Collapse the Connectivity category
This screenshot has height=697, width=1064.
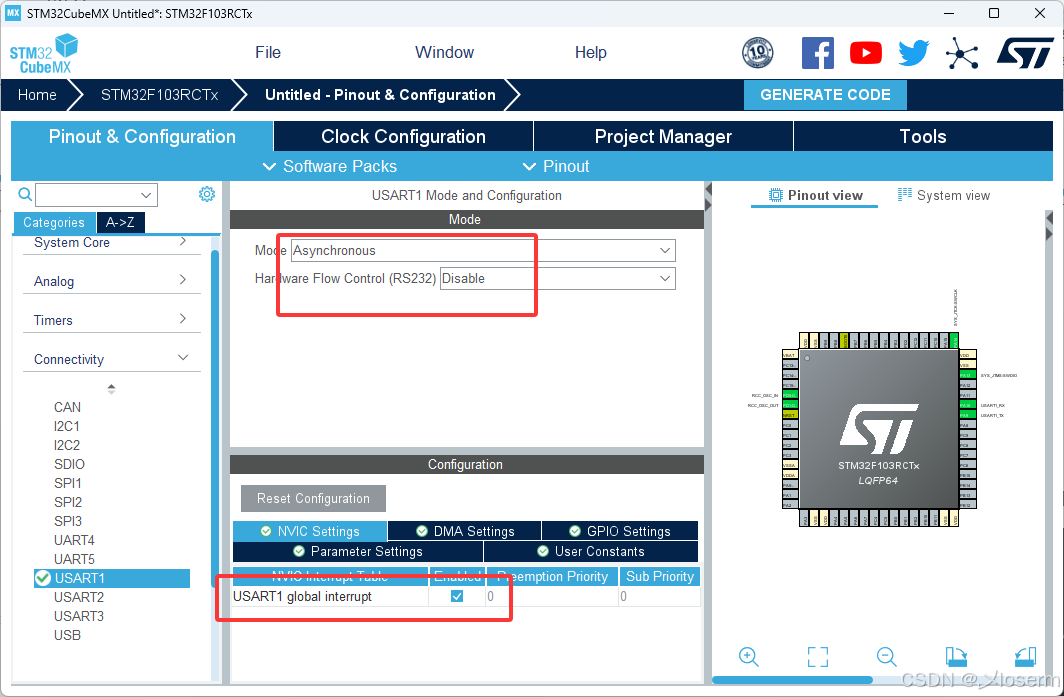tap(112, 359)
